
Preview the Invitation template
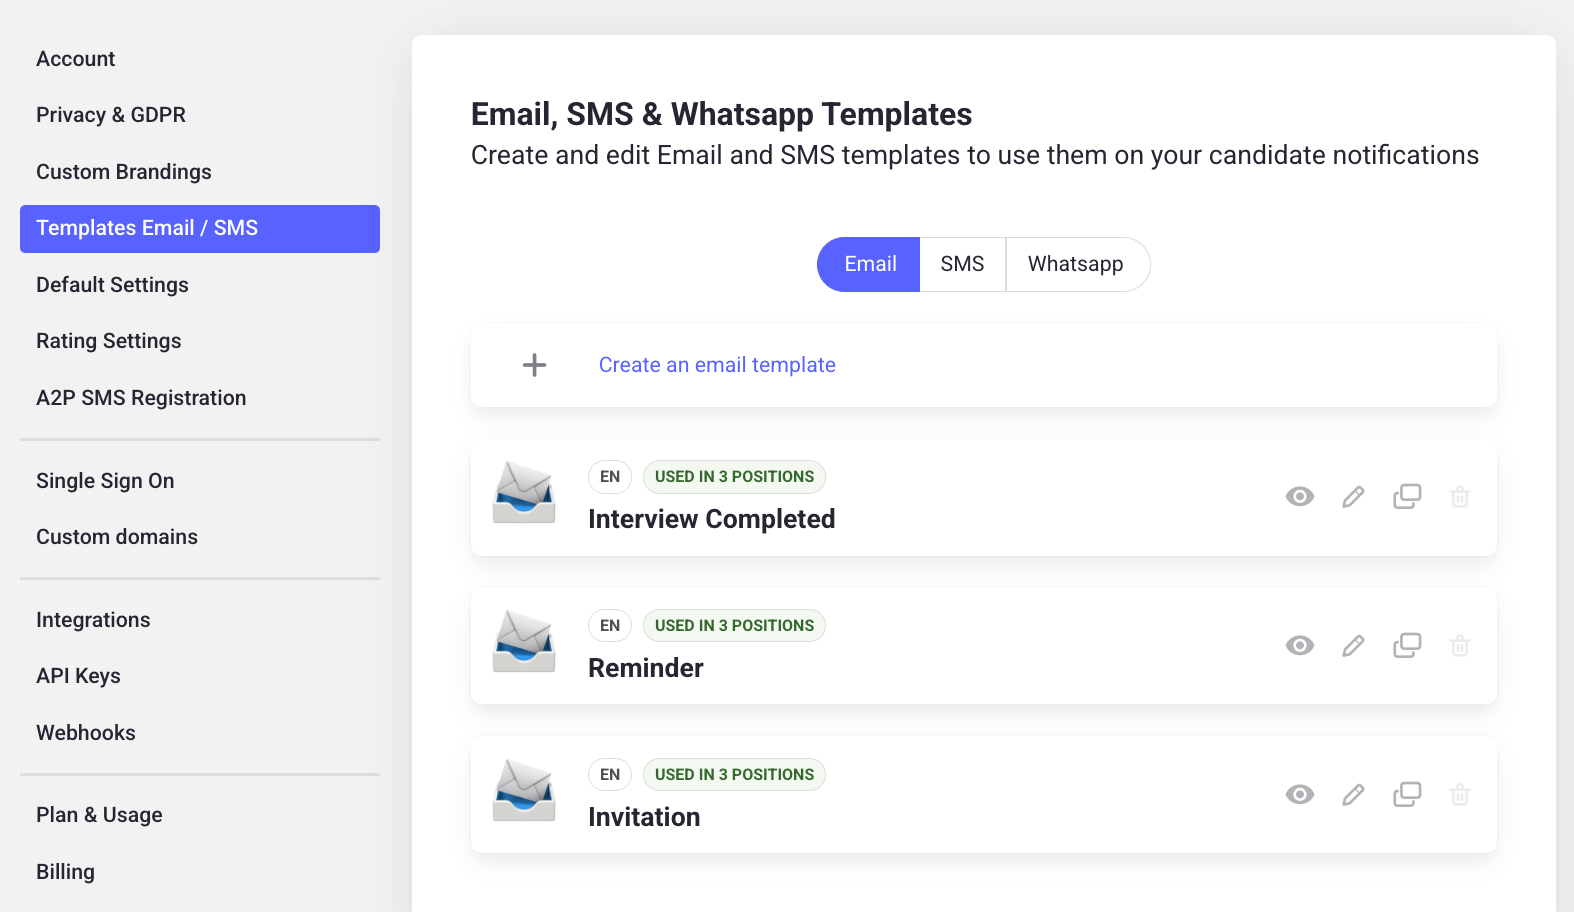click(x=1300, y=795)
